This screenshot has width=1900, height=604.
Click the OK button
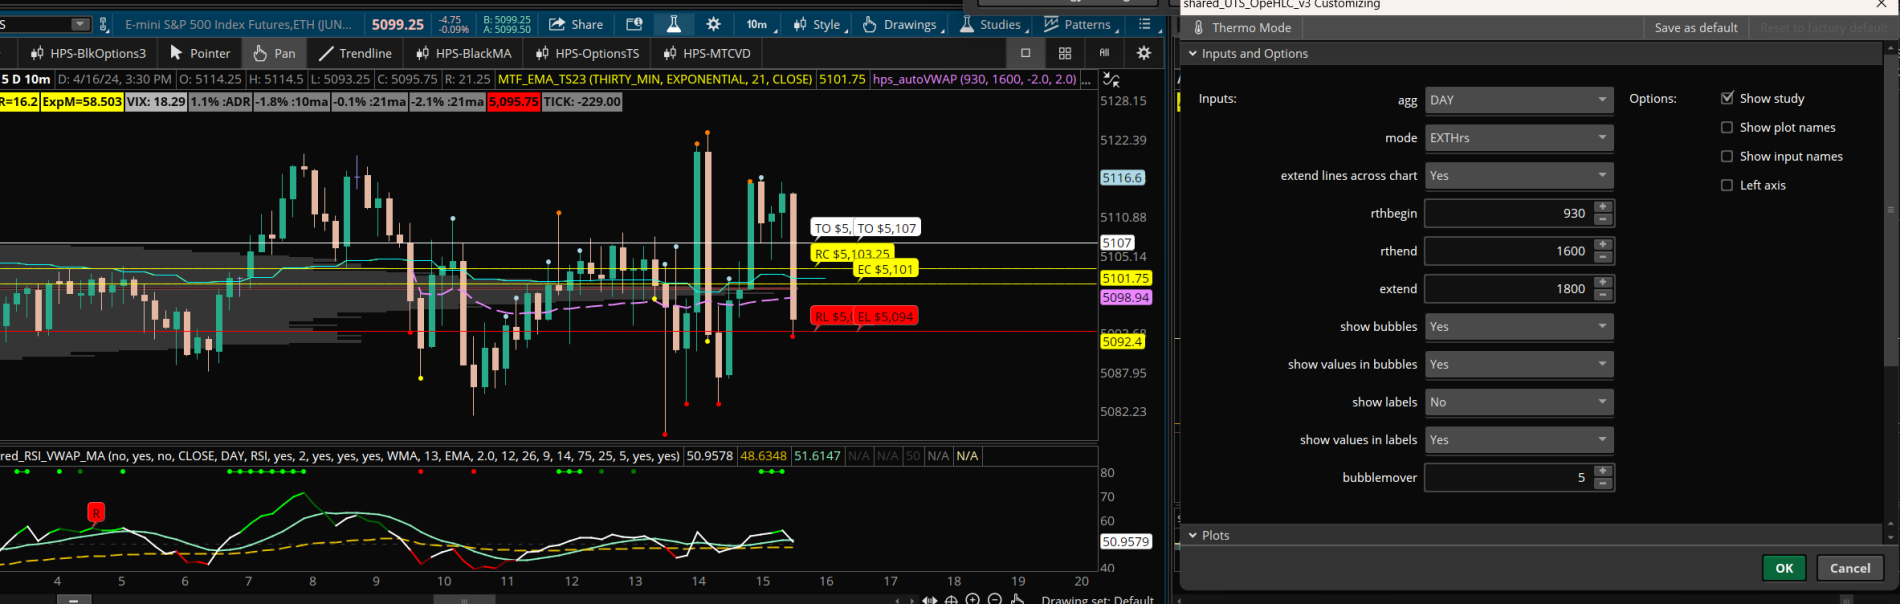[1783, 568]
